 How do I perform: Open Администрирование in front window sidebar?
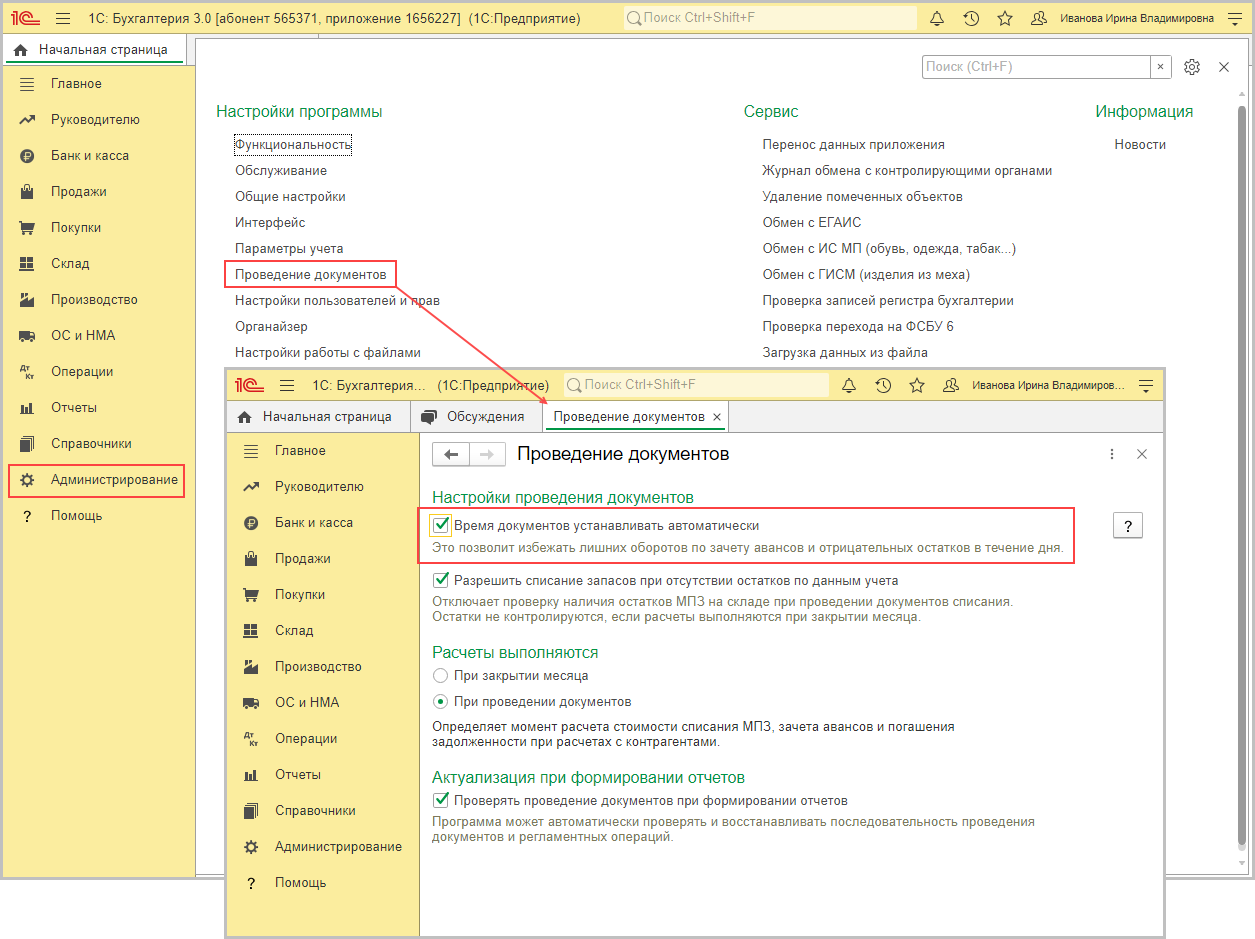click(x=338, y=847)
